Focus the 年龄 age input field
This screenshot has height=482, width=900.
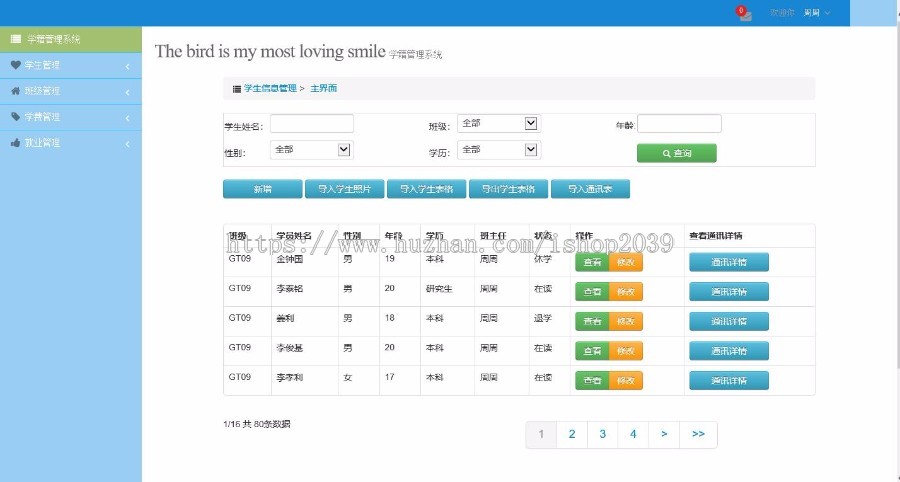(x=679, y=123)
